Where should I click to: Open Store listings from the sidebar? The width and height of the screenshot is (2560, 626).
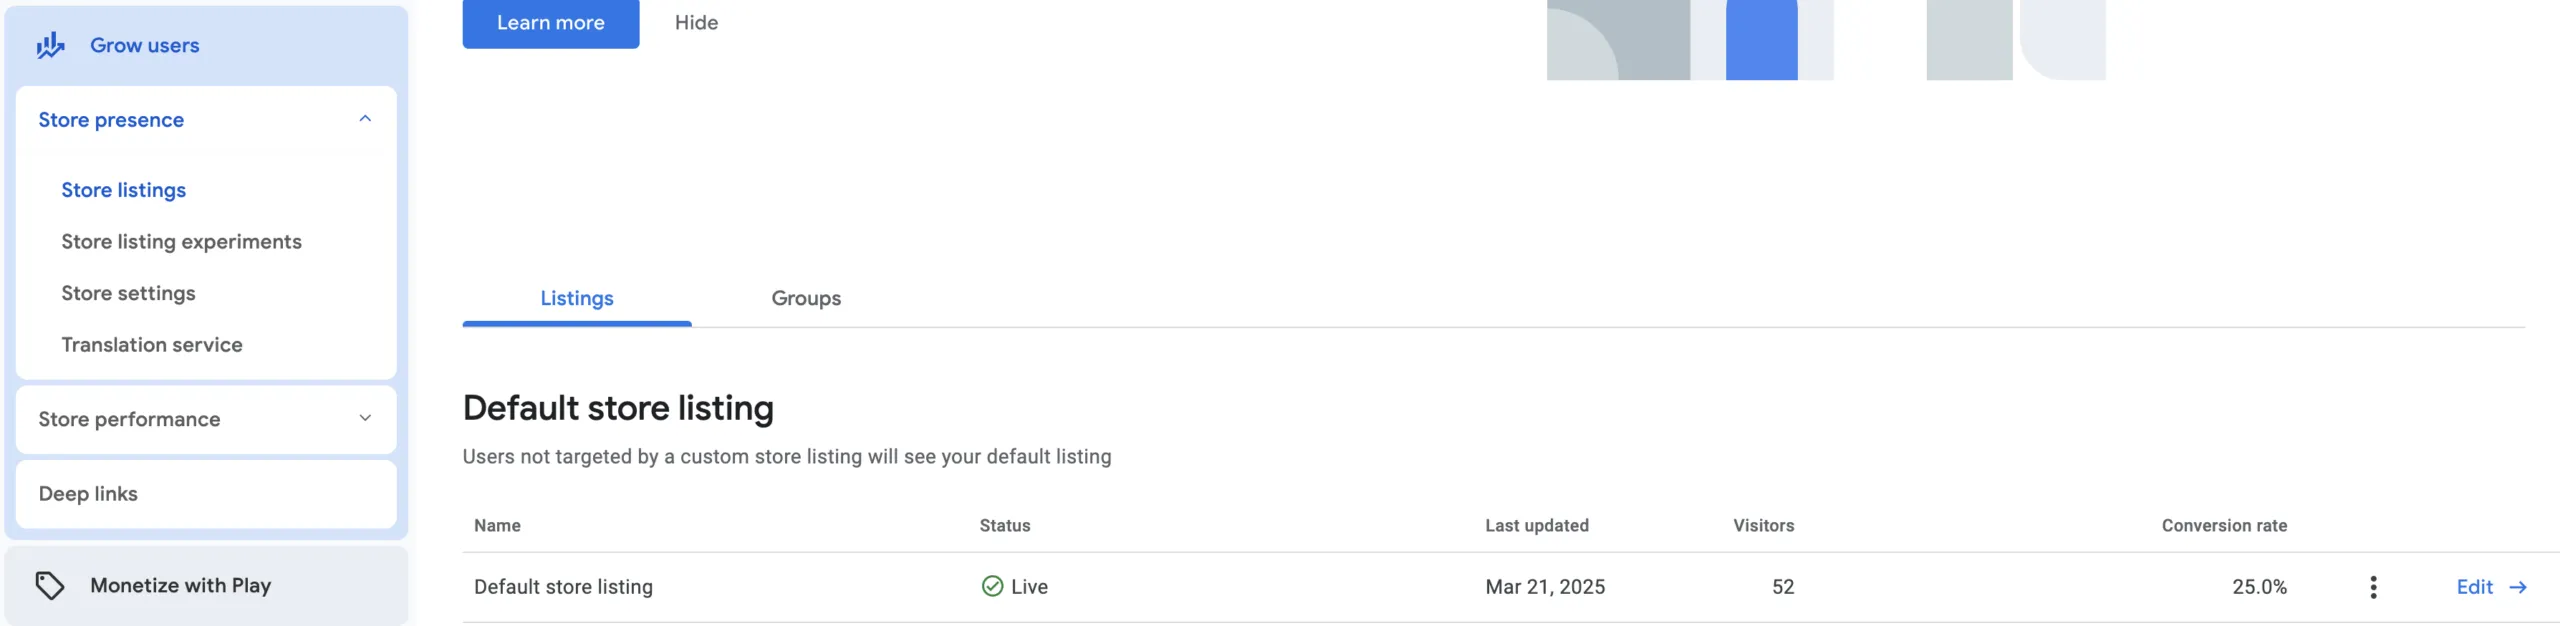pos(123,189)
